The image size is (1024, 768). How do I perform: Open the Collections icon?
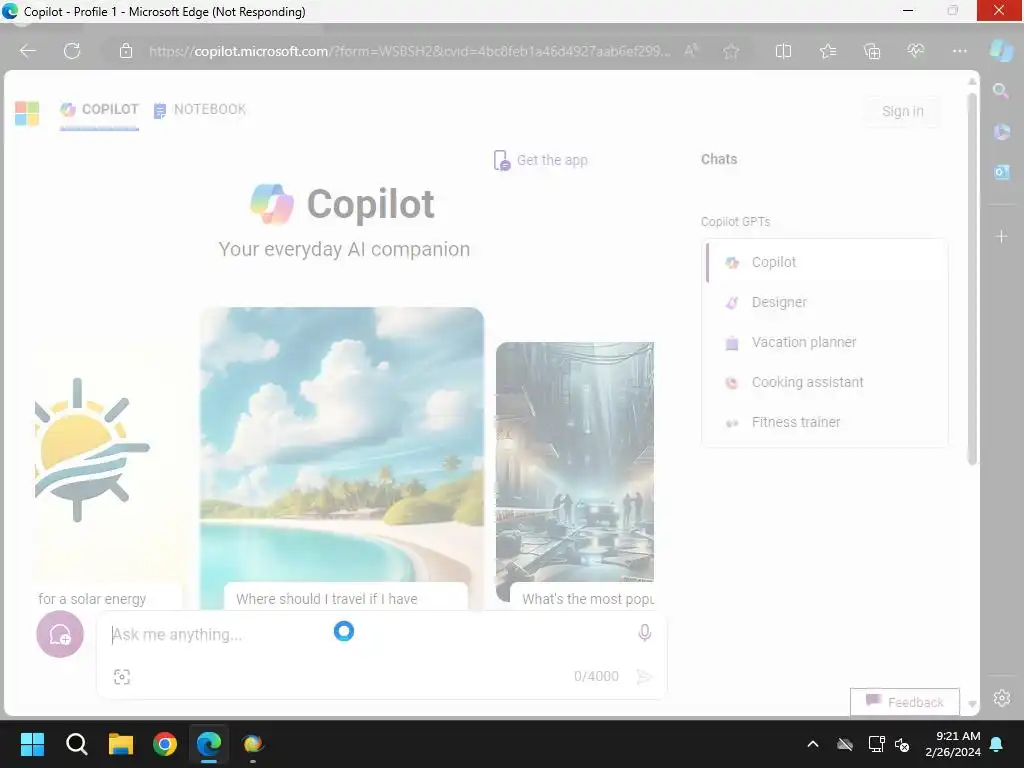872,51
